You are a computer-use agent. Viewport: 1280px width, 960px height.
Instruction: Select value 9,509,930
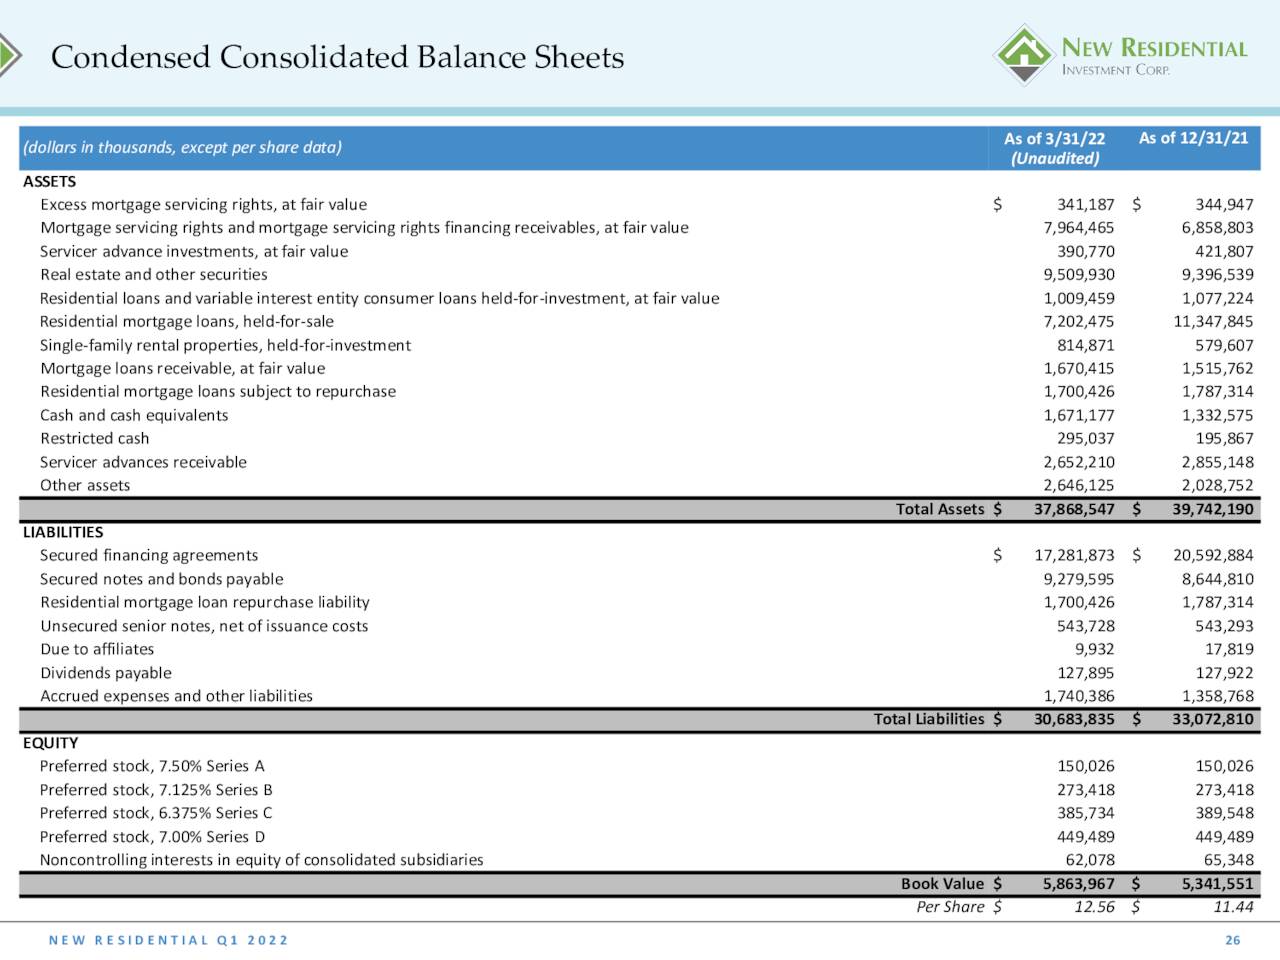click(1079, 274)
